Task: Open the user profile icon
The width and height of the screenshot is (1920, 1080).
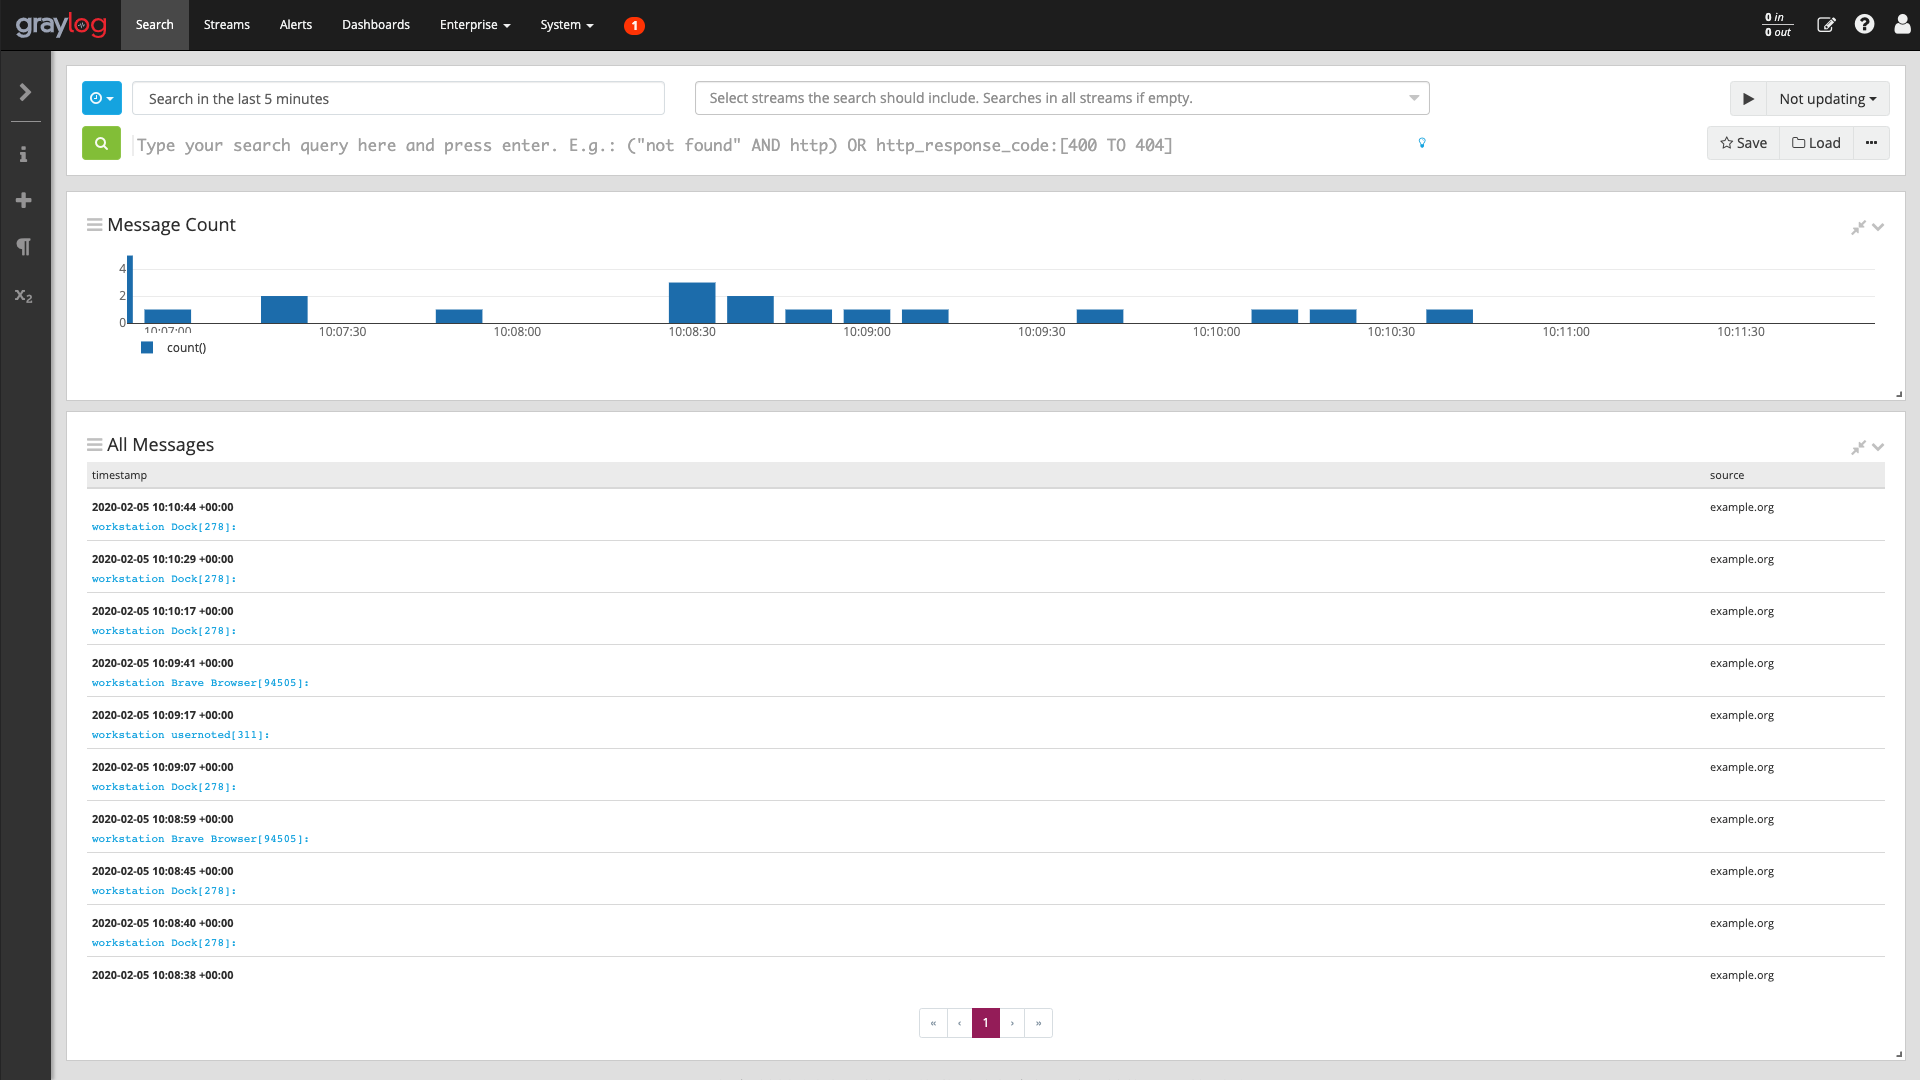Action: point(1902,24)
